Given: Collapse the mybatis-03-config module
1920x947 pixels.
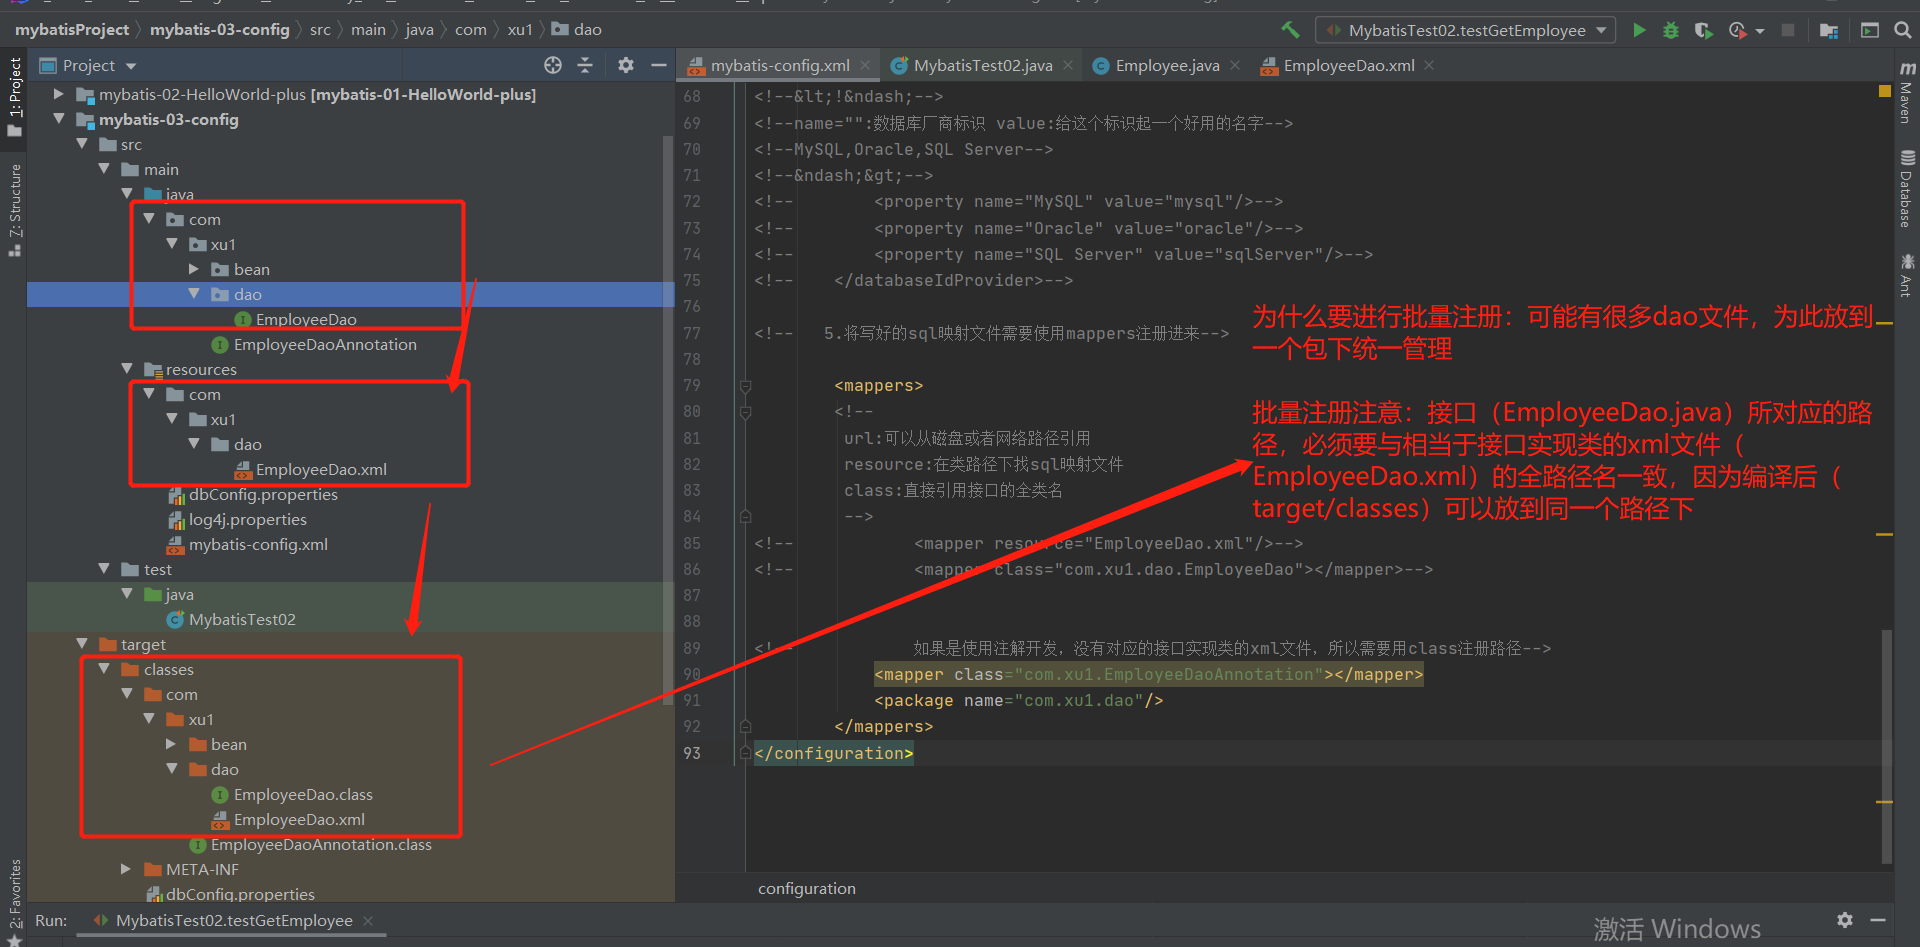Looking at the screenshot, I should click(59, 119).
